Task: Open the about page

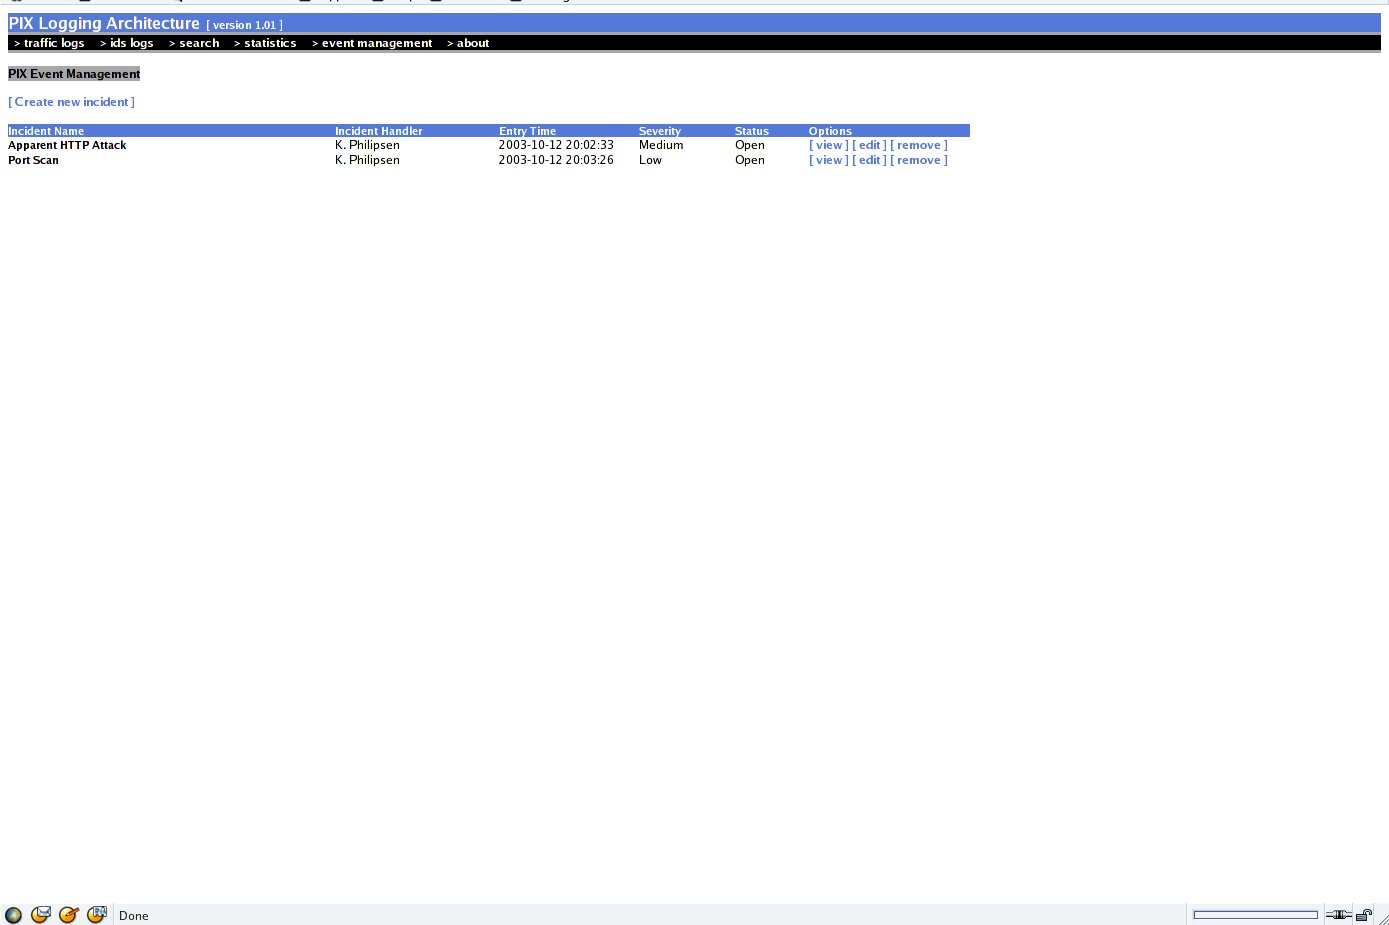Action: coord(468,43)
